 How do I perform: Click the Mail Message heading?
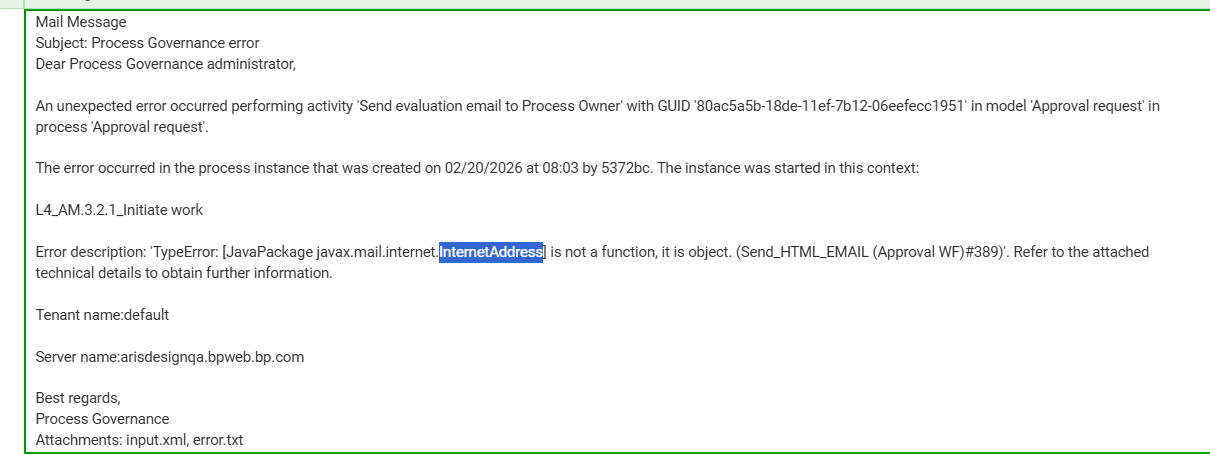[x=81, y=21]
